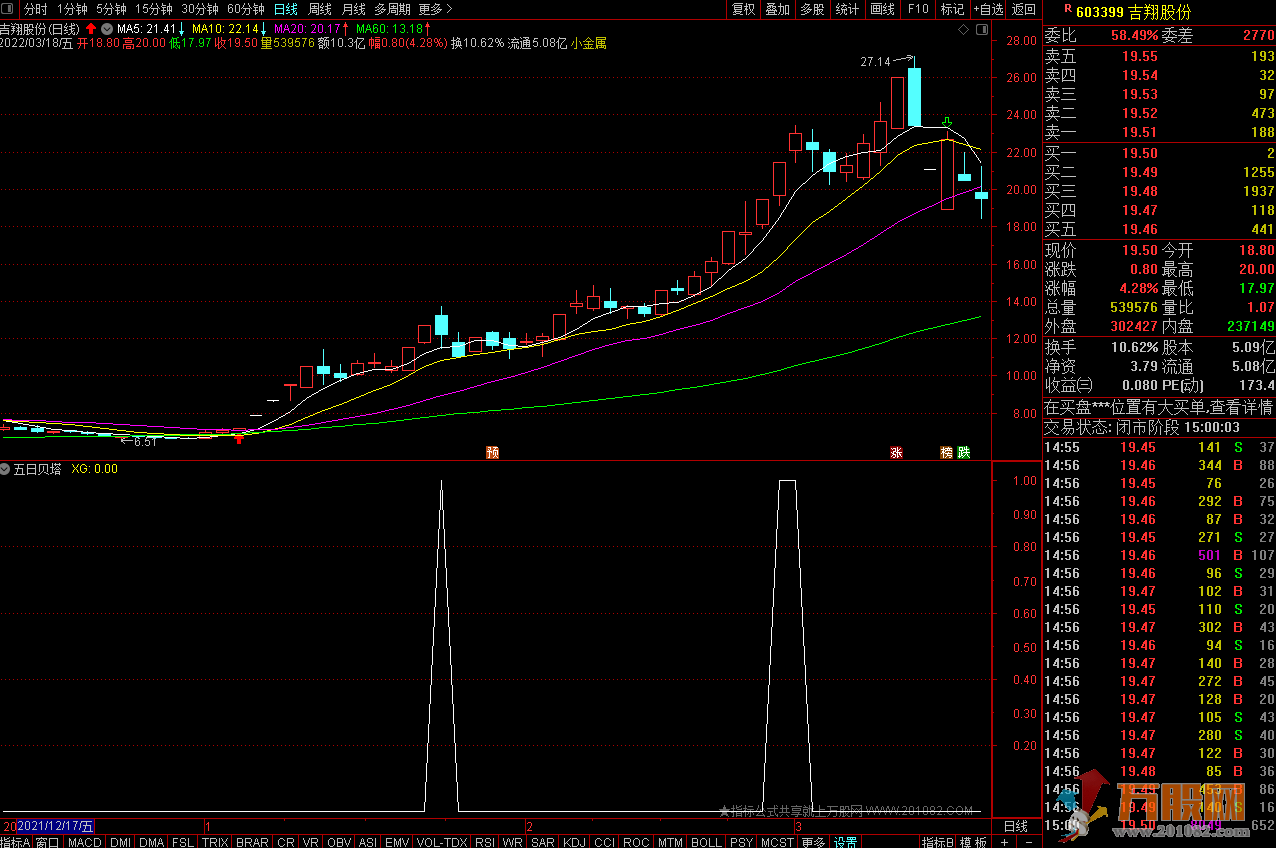
Task: Select the 60分钟 timeframe
Action: click(x=245, y=9)
